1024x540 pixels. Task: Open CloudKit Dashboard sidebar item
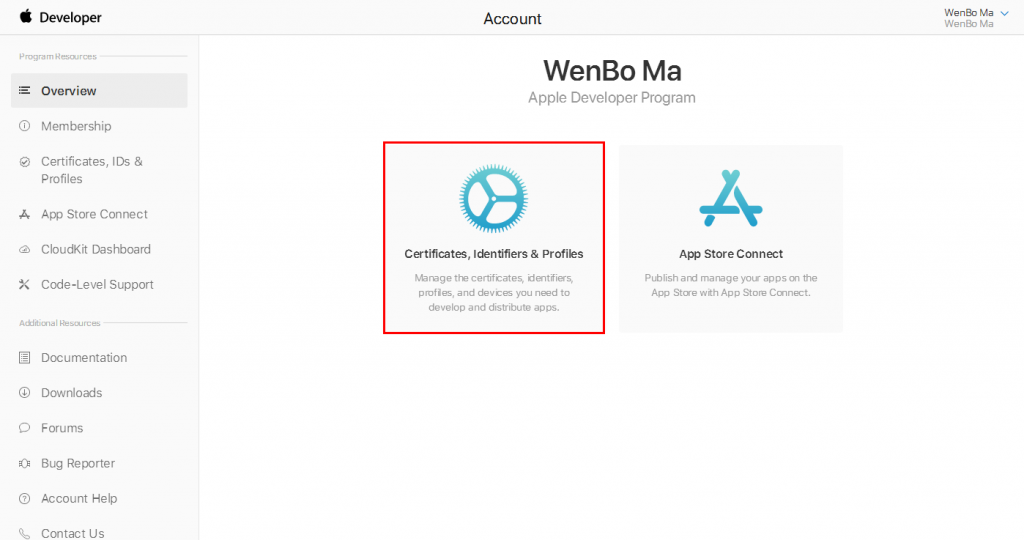coord(95,249)
